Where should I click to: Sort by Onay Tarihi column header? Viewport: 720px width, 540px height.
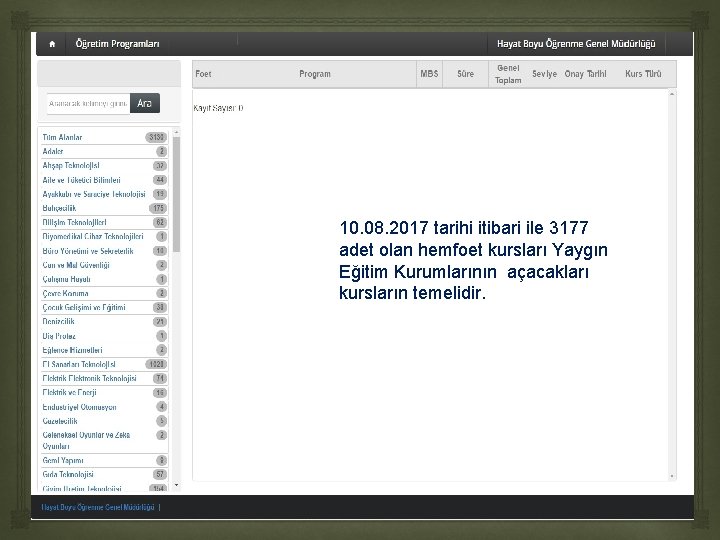tap(585, 74)
